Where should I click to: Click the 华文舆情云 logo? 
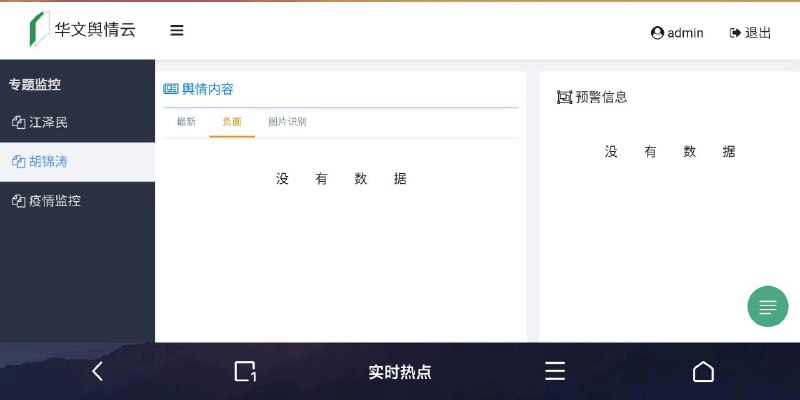(83, 29)
